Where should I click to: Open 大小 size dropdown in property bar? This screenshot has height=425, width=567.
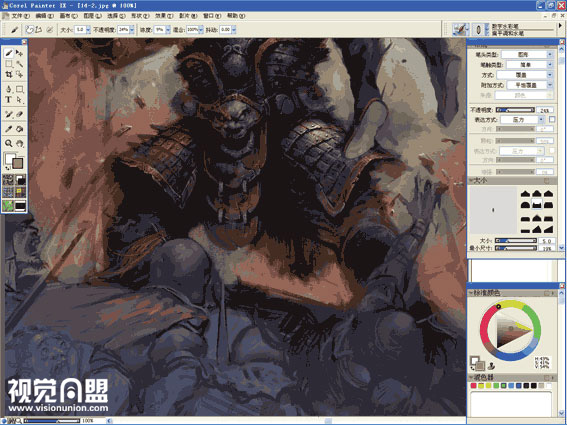88,30
